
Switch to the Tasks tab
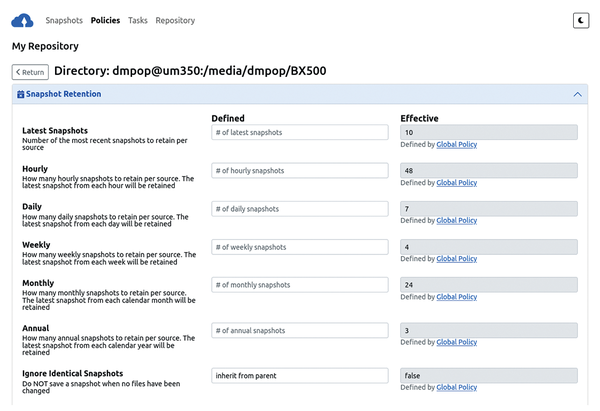pos(138,20)
